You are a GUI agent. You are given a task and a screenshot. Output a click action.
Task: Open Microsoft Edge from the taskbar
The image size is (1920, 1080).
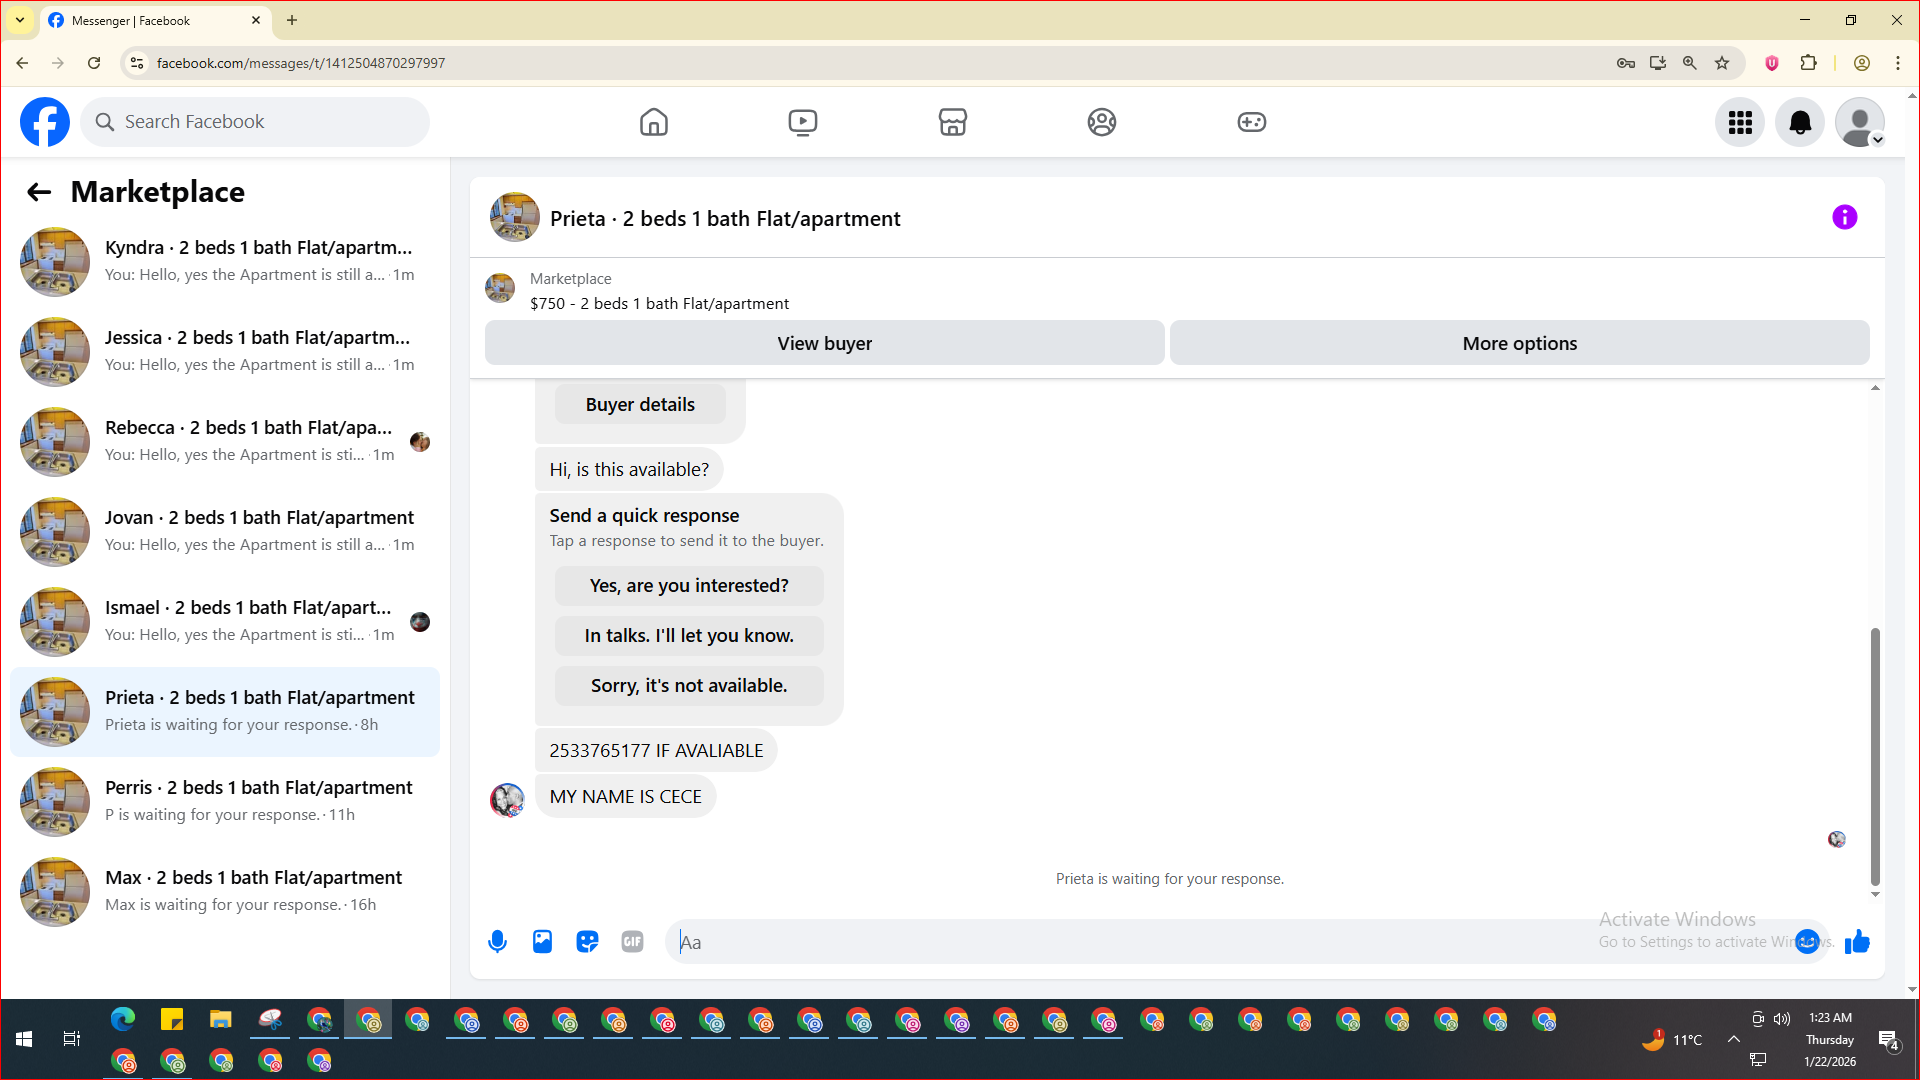[123, 1020]
